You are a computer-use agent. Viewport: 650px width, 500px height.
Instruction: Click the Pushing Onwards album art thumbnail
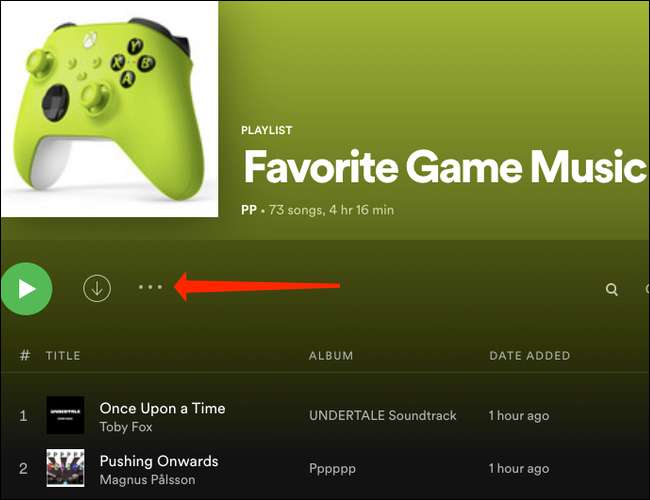(65, 468)
